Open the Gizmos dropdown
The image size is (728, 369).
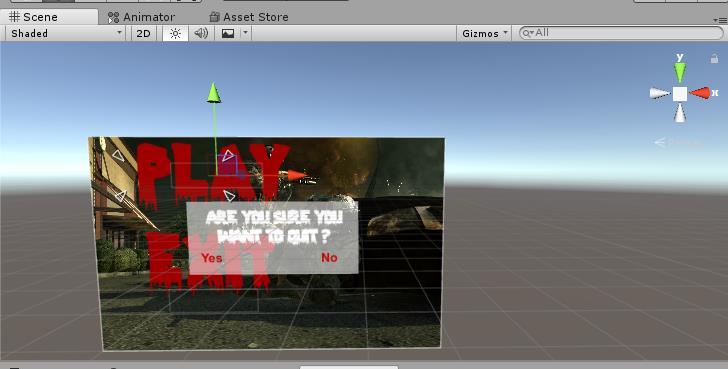click(x=483, y=33)
